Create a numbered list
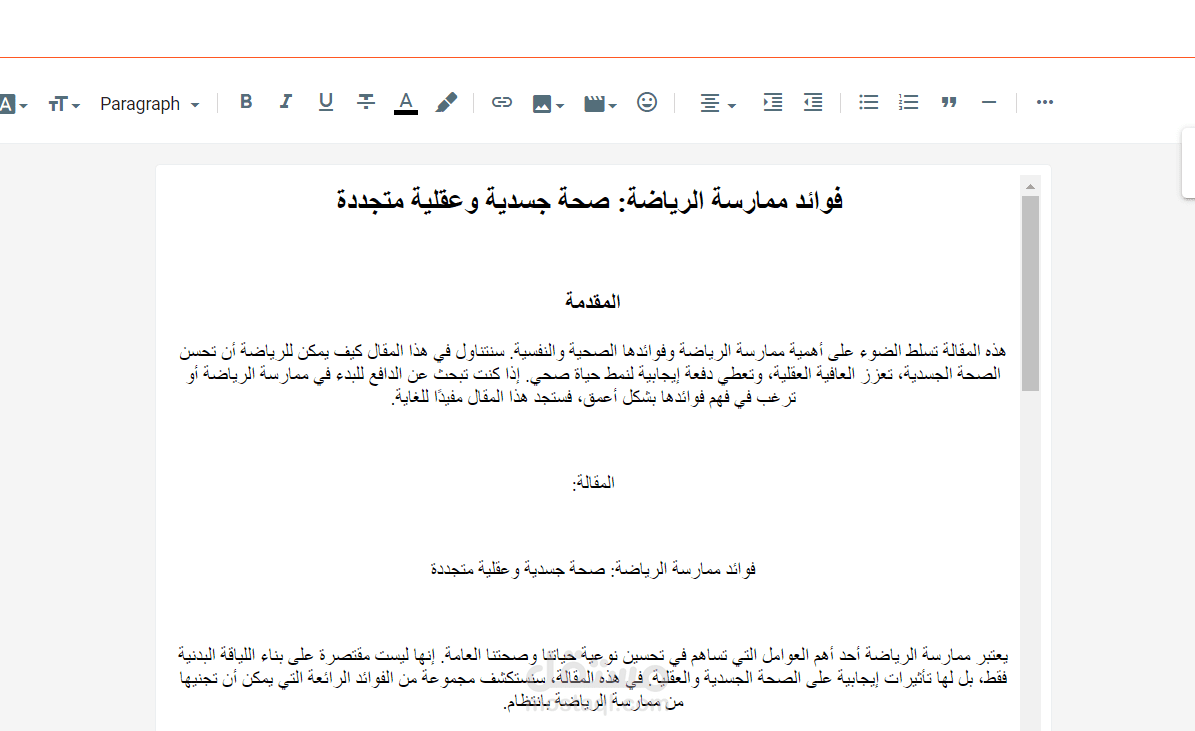Image resolution: width=1195 pixels, height=731 pixels. pos(908,102)
